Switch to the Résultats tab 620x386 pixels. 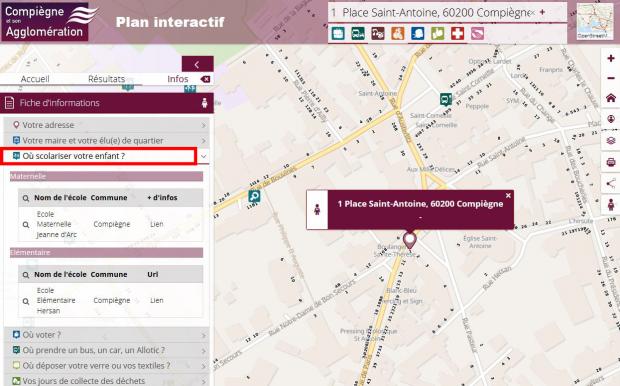point(106,79)
